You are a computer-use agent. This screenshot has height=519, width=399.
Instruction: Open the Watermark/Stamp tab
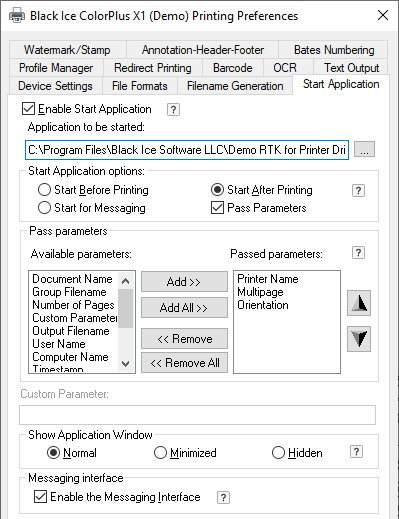[67, 50]
